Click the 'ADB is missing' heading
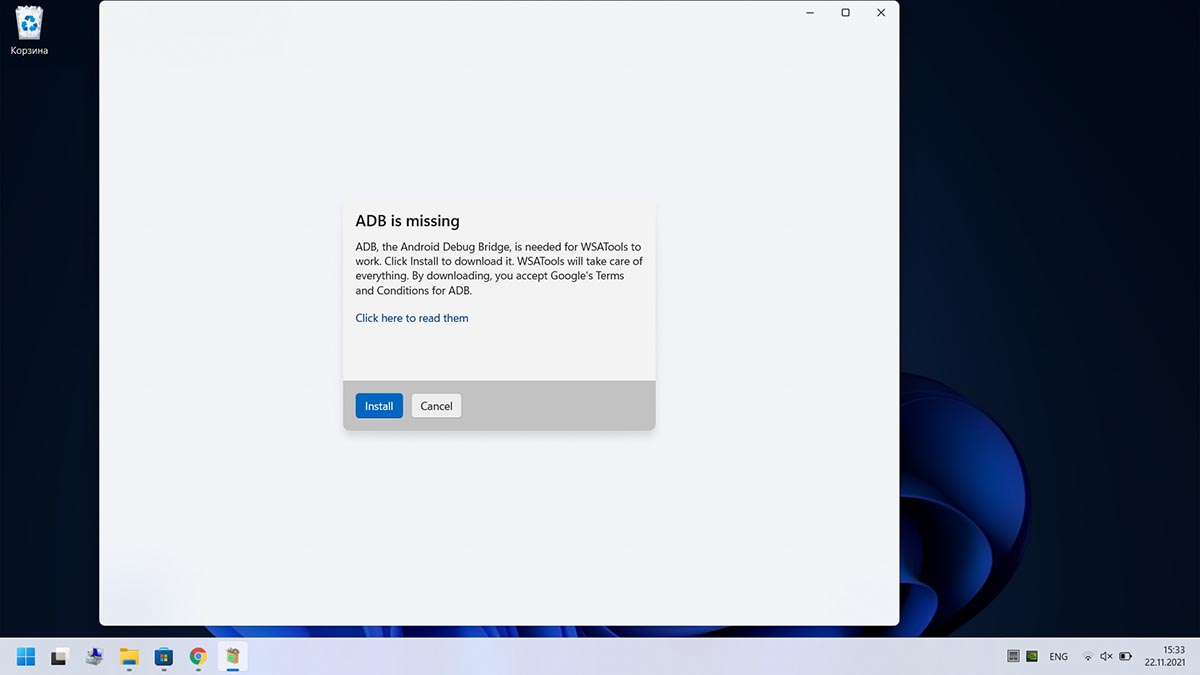Screen dimensions: 1200x675 coord(407,221)
